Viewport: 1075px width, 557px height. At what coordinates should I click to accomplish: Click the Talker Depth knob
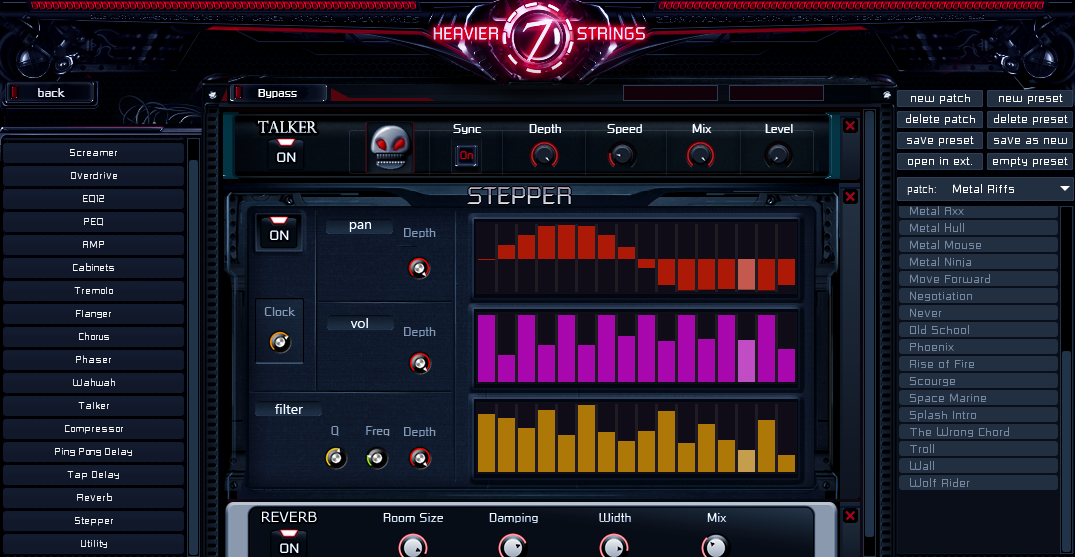tap(544, 155)
